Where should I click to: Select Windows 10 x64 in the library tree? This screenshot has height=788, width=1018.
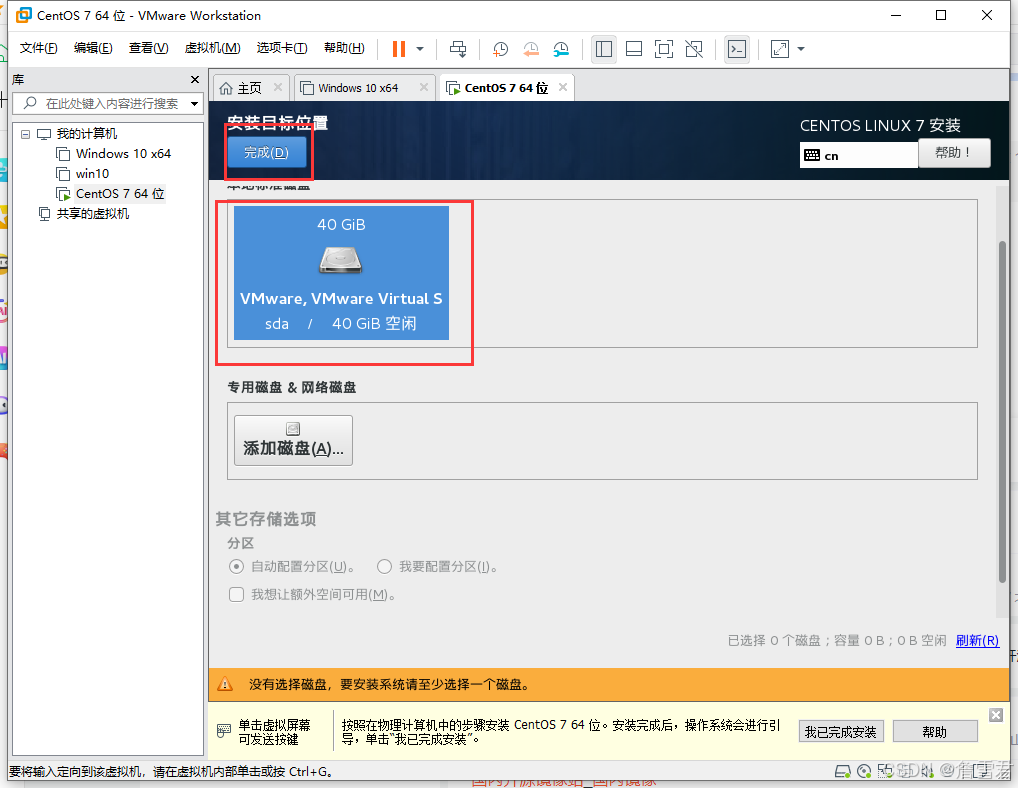(x=123, y=154)
